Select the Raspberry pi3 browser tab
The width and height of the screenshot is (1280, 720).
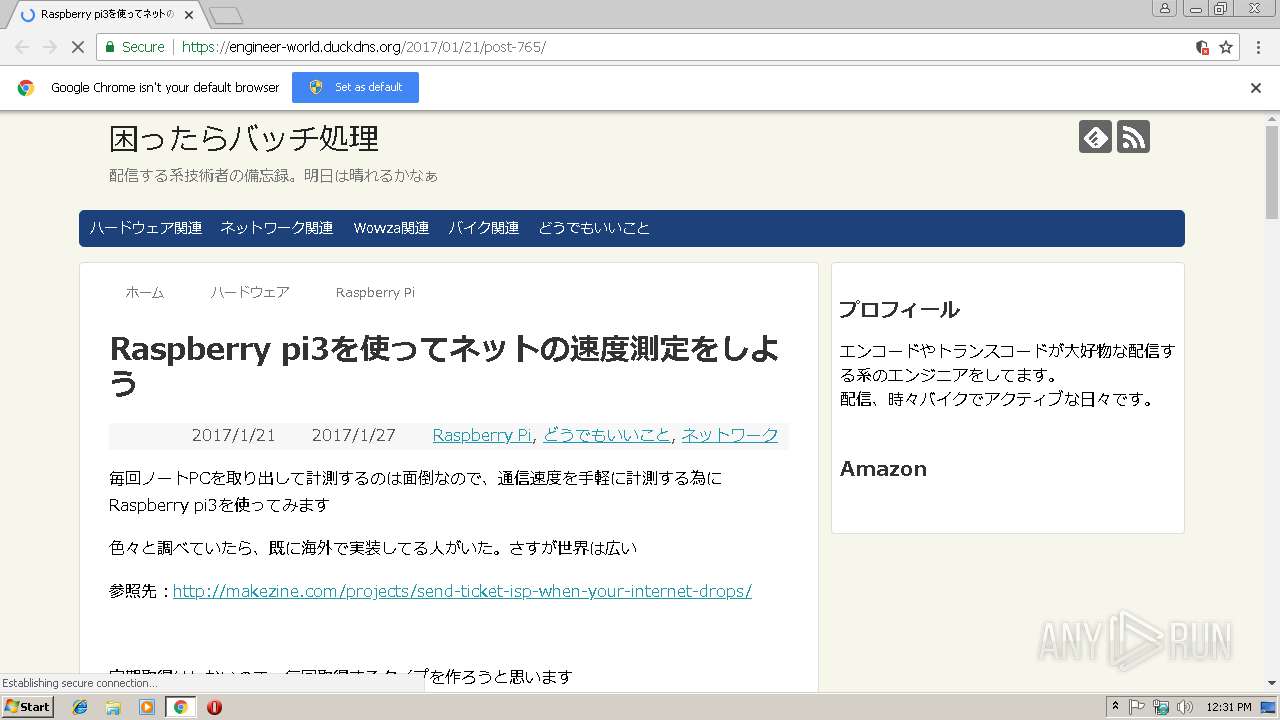coord(104,15)
